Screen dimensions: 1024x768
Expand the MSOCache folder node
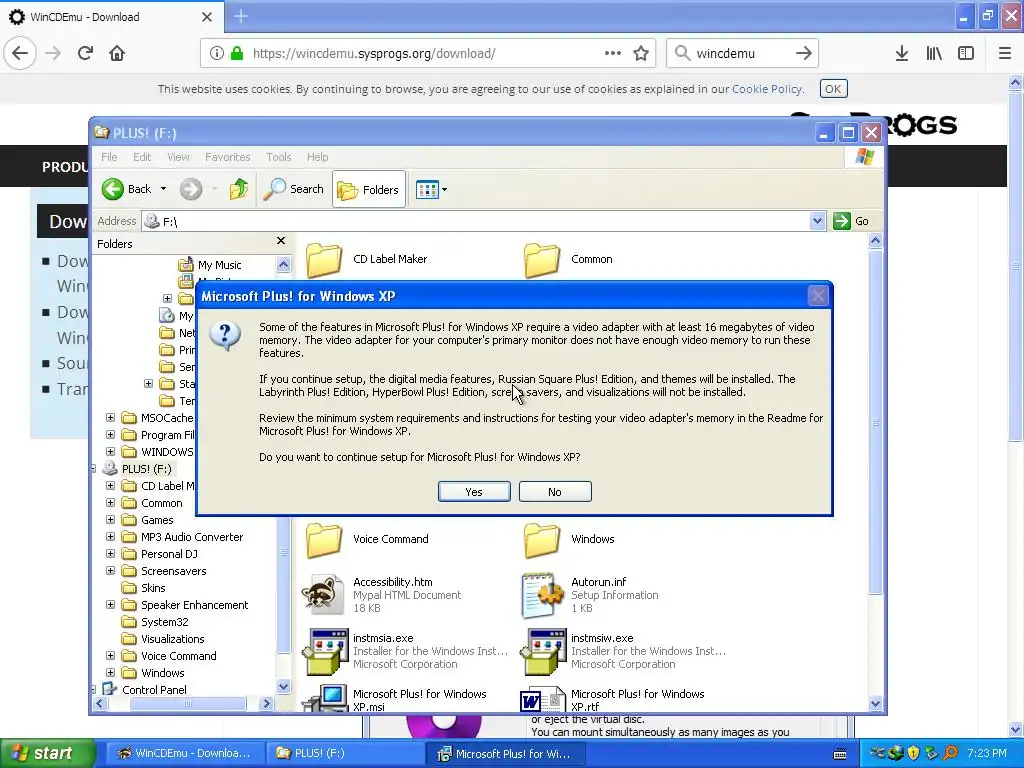[x=110, y=417]
